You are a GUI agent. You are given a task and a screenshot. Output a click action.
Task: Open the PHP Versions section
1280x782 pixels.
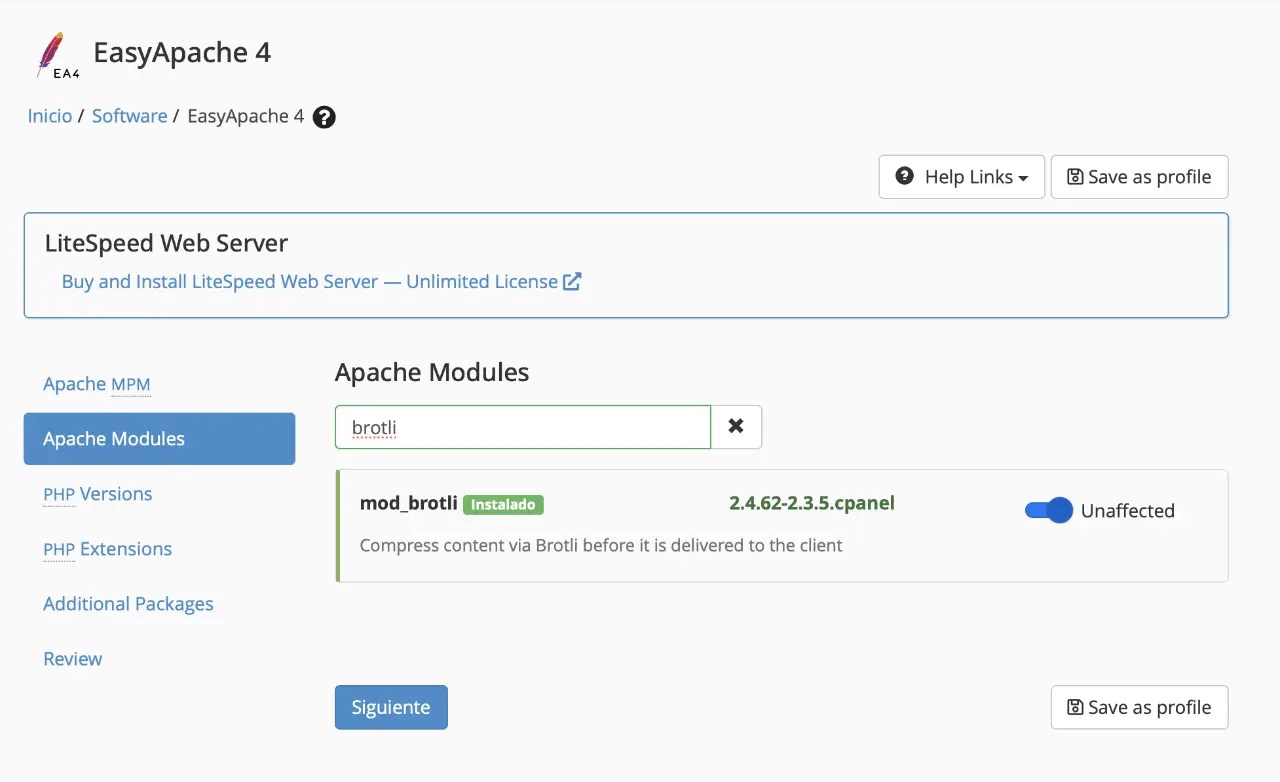tap(98, 494)
